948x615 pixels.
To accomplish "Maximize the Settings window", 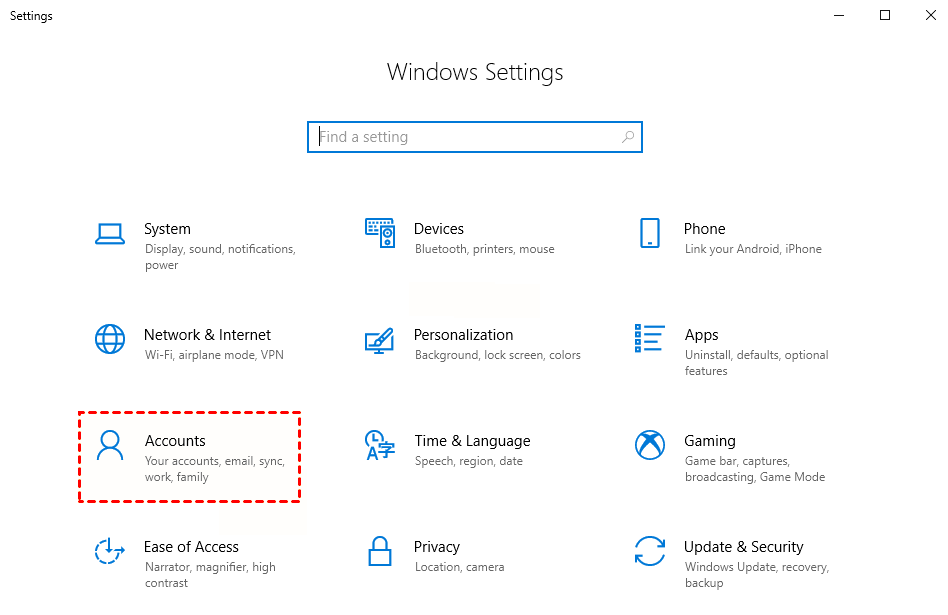I will pyautogui.click(x=885, y=15).
